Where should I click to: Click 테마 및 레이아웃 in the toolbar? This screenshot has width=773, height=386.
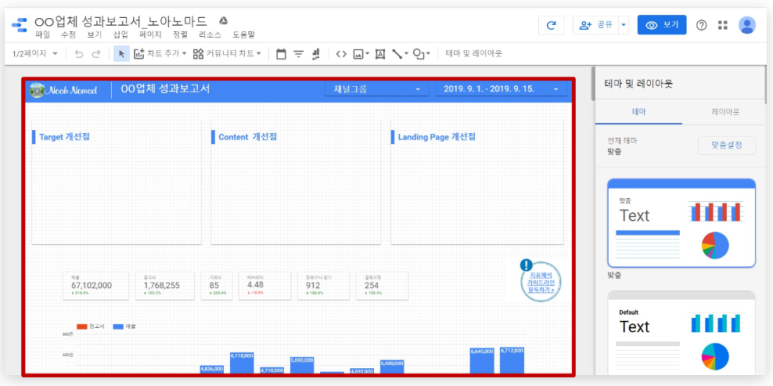(x=473, y=54)
